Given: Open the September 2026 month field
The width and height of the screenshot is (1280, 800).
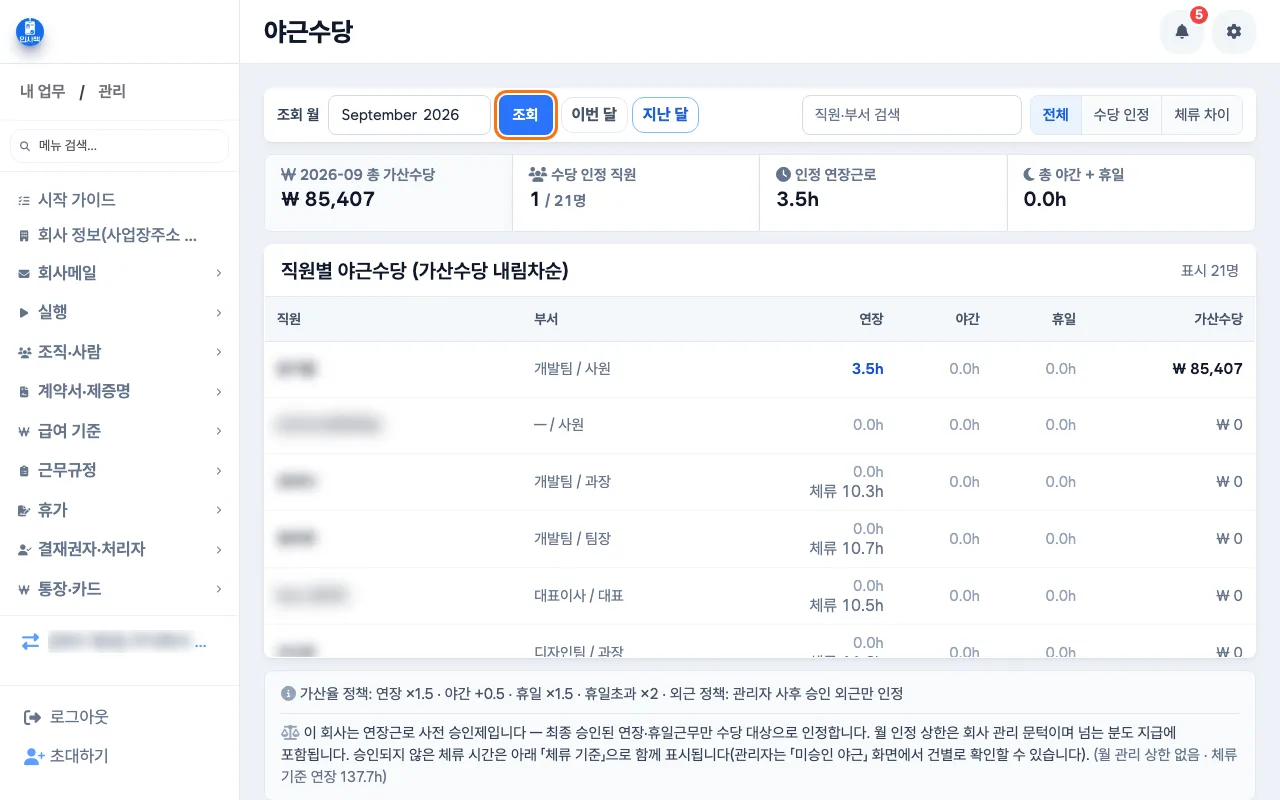Looking at the screenshot, I should (x=409, y=115).
